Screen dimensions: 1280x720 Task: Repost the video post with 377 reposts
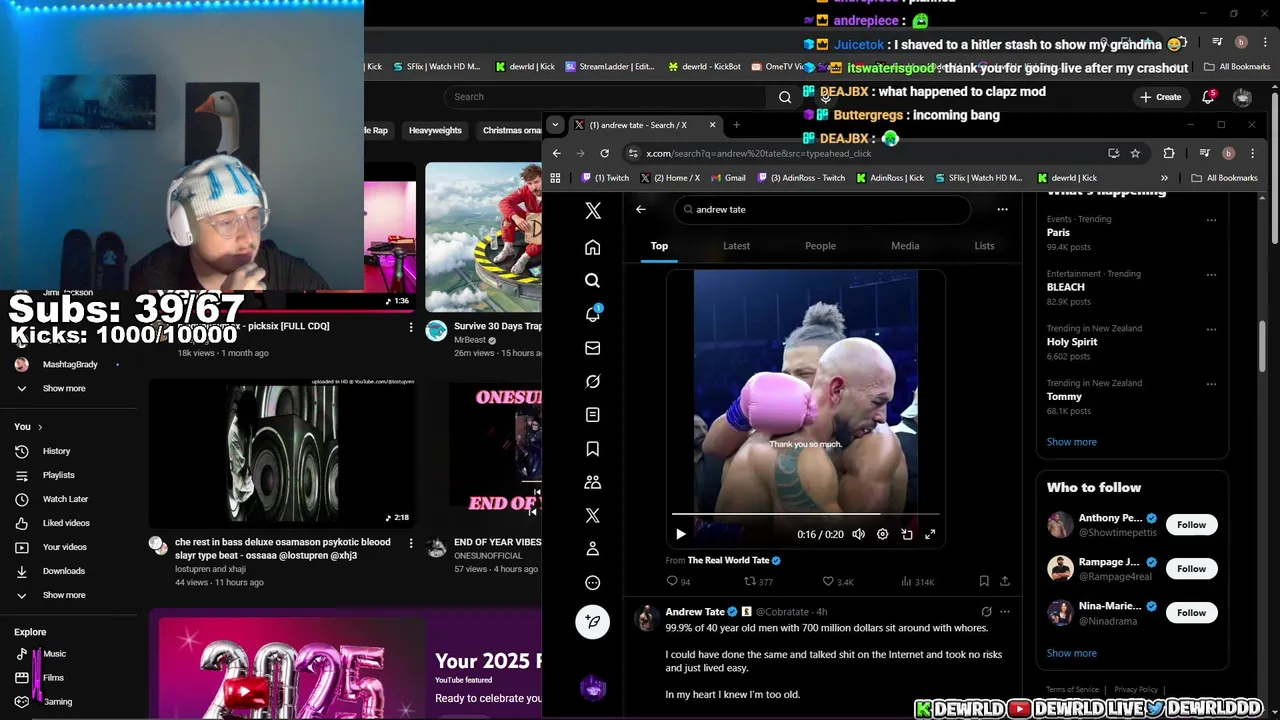[x=758, y=581]
